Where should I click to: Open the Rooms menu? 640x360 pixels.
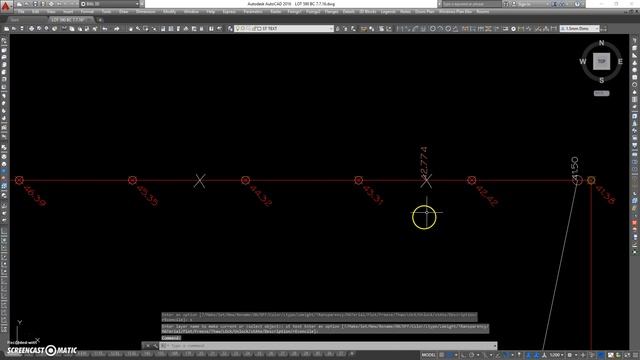pyautogui.click(x=482, y=12)
